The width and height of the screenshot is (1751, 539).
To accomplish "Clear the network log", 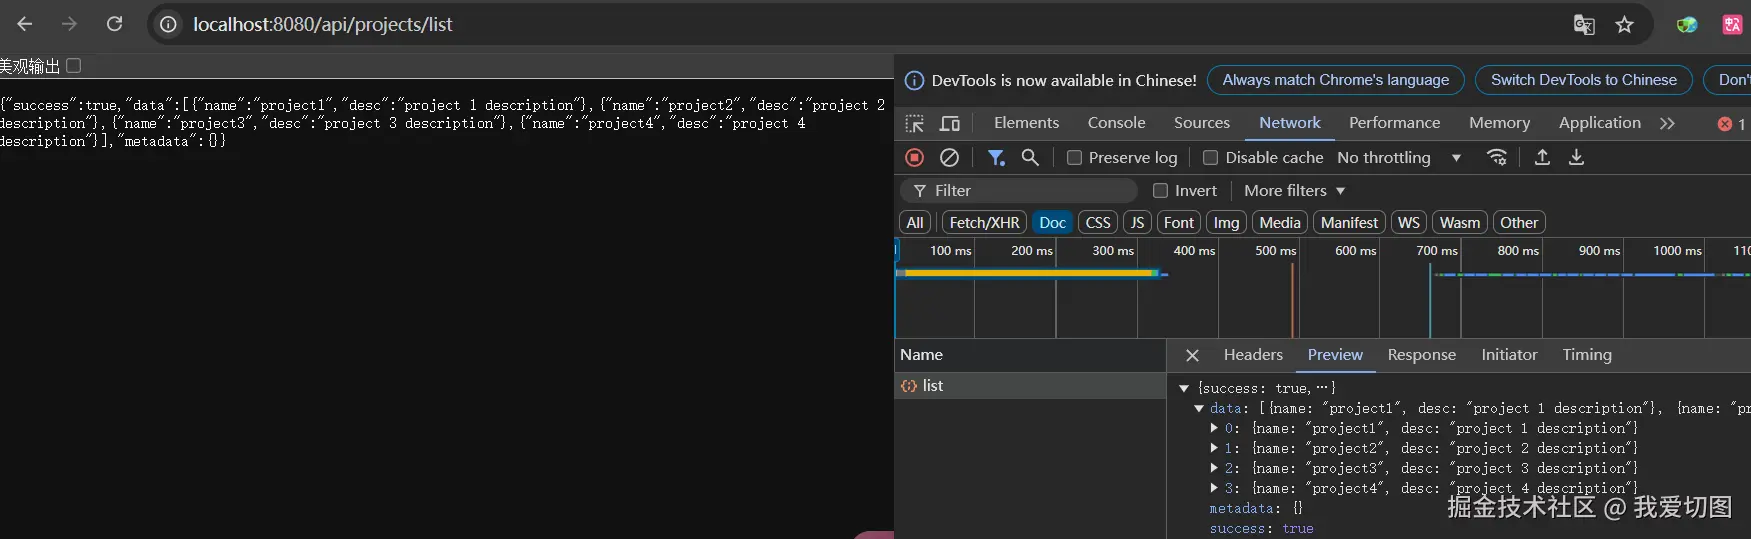I will click(x=950, y=157).
